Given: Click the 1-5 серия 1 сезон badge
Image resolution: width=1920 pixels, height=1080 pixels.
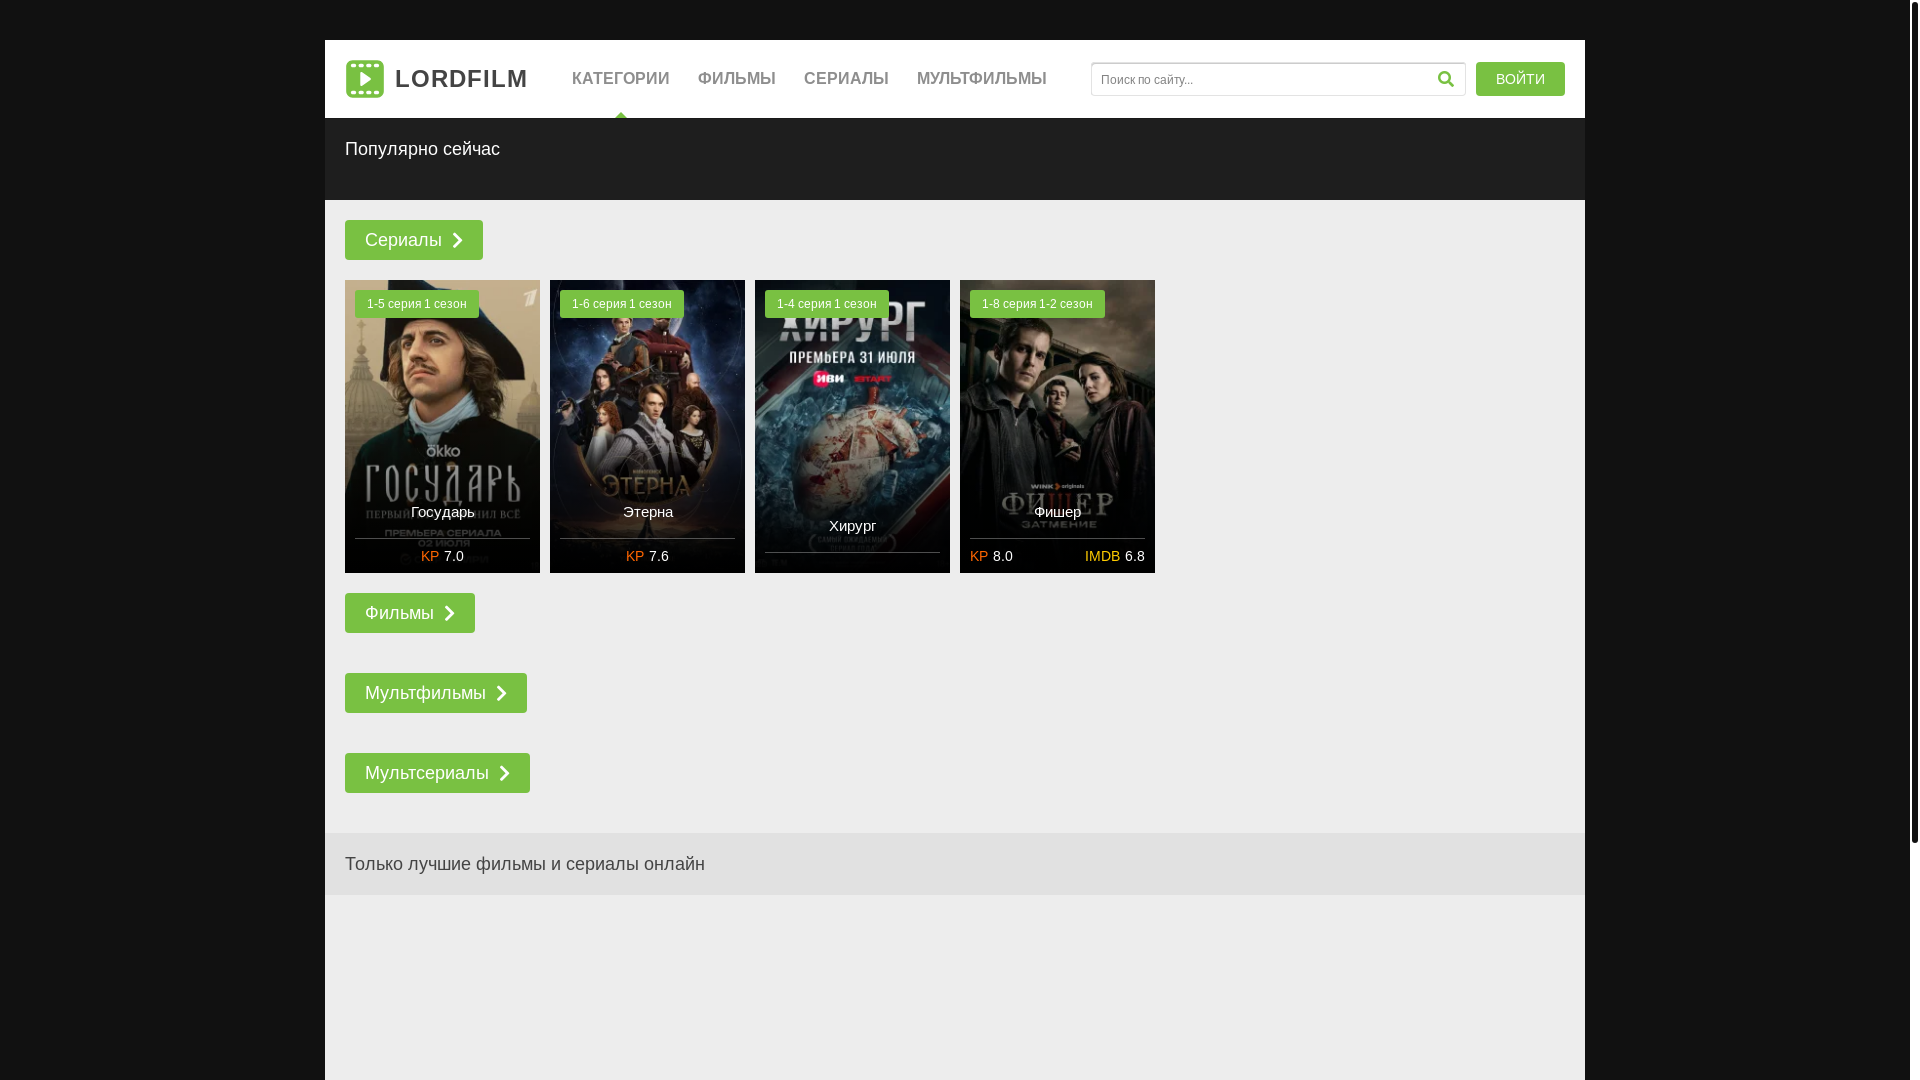Looking at the screenshot, I should (417, 304).
